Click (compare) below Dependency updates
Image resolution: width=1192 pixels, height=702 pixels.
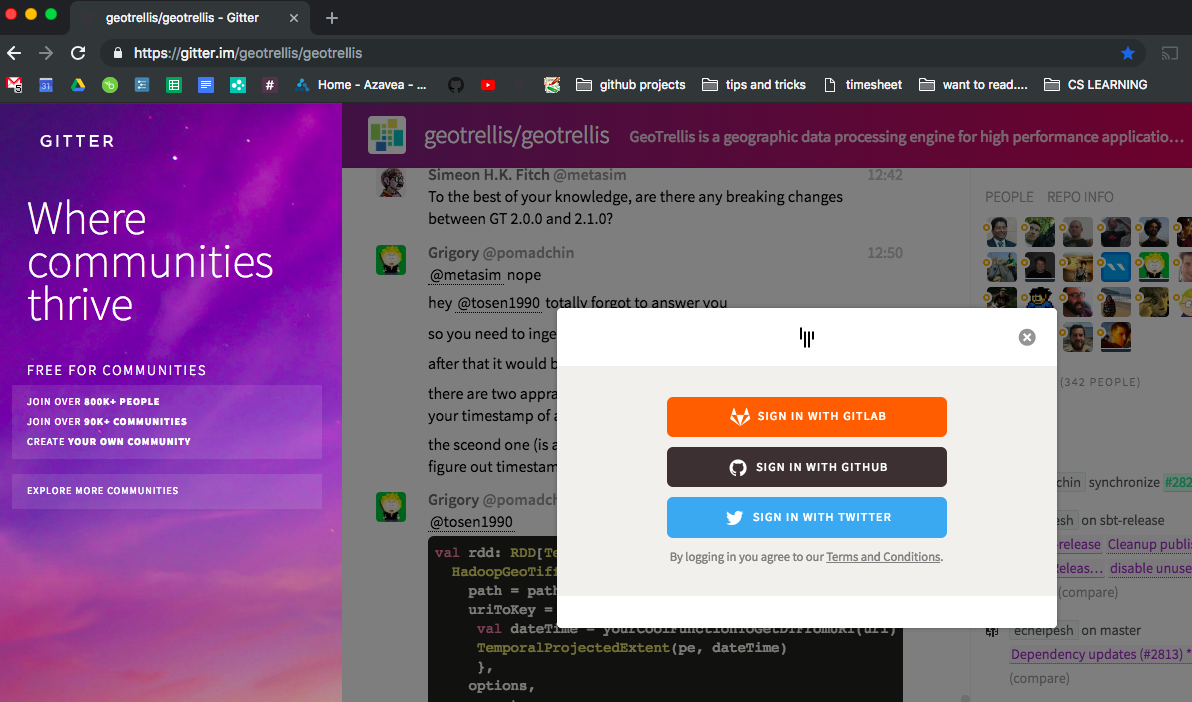[1039, 678]
